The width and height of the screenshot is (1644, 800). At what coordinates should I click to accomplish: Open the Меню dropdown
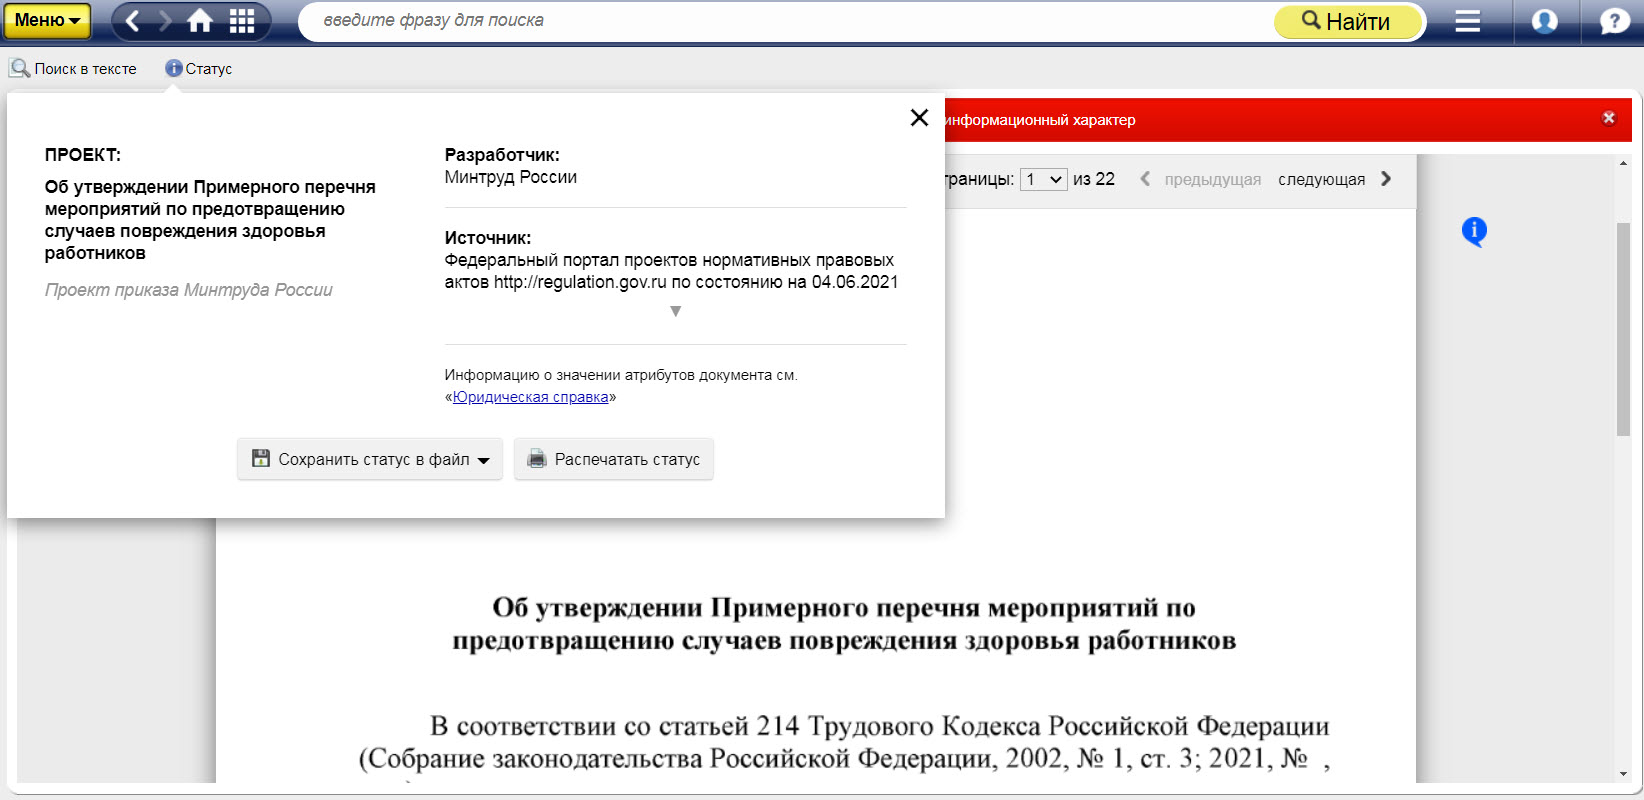[46, 20]
